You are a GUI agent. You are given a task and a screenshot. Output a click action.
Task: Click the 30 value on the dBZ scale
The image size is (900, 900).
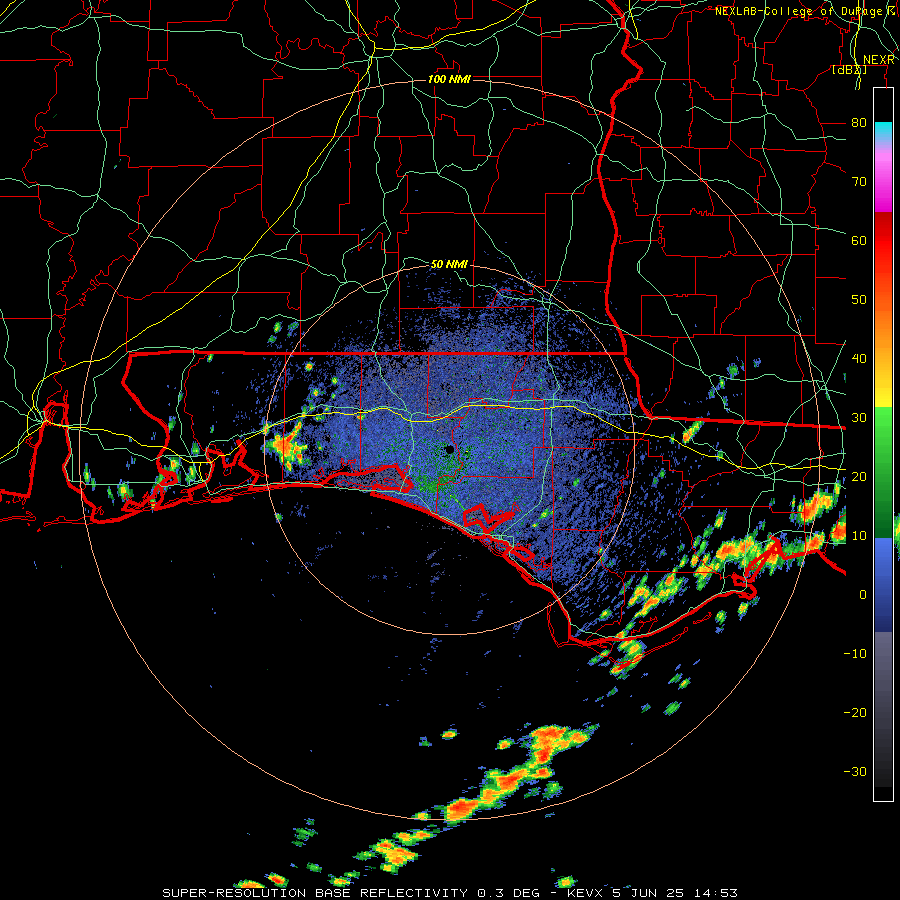(859, 417)
